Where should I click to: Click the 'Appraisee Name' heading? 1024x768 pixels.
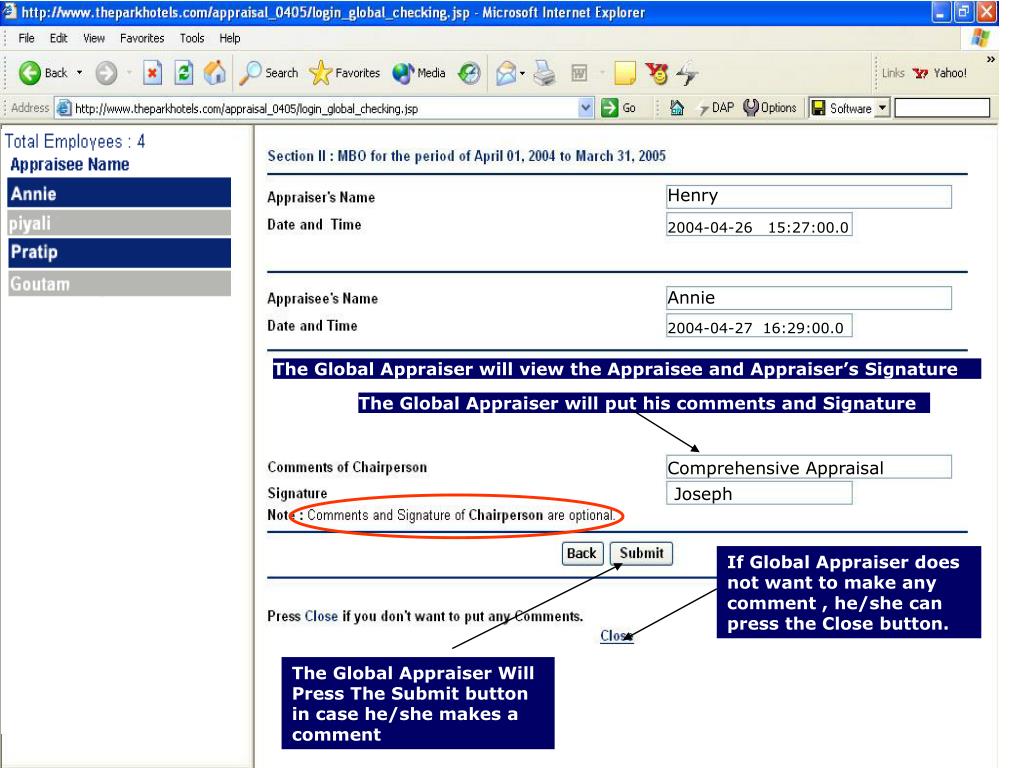pos(69,165)
